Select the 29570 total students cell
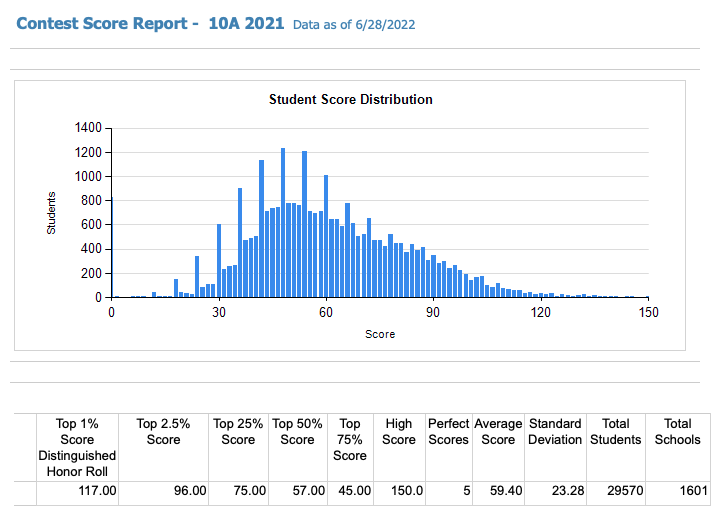Screen dimensions: 724x516 pyautogui.click(x=615, y=493)
